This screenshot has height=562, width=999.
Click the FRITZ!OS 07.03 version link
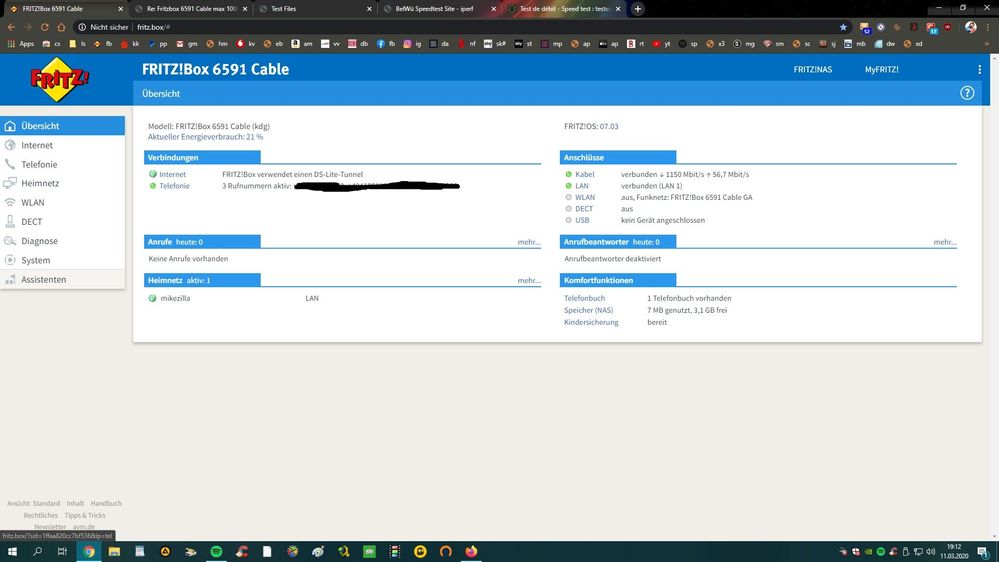(x=608, y=126)
